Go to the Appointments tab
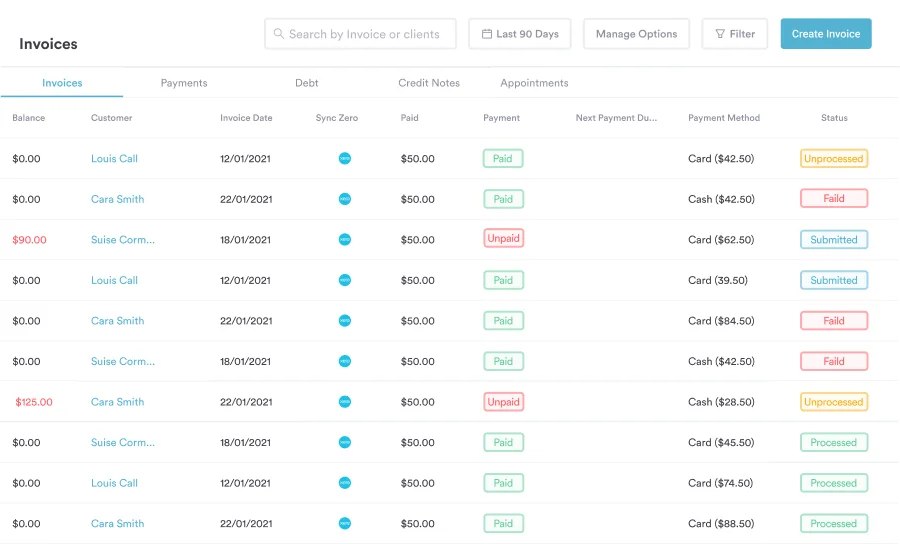This screenshot has height=544, width=900. coord(534,83)
